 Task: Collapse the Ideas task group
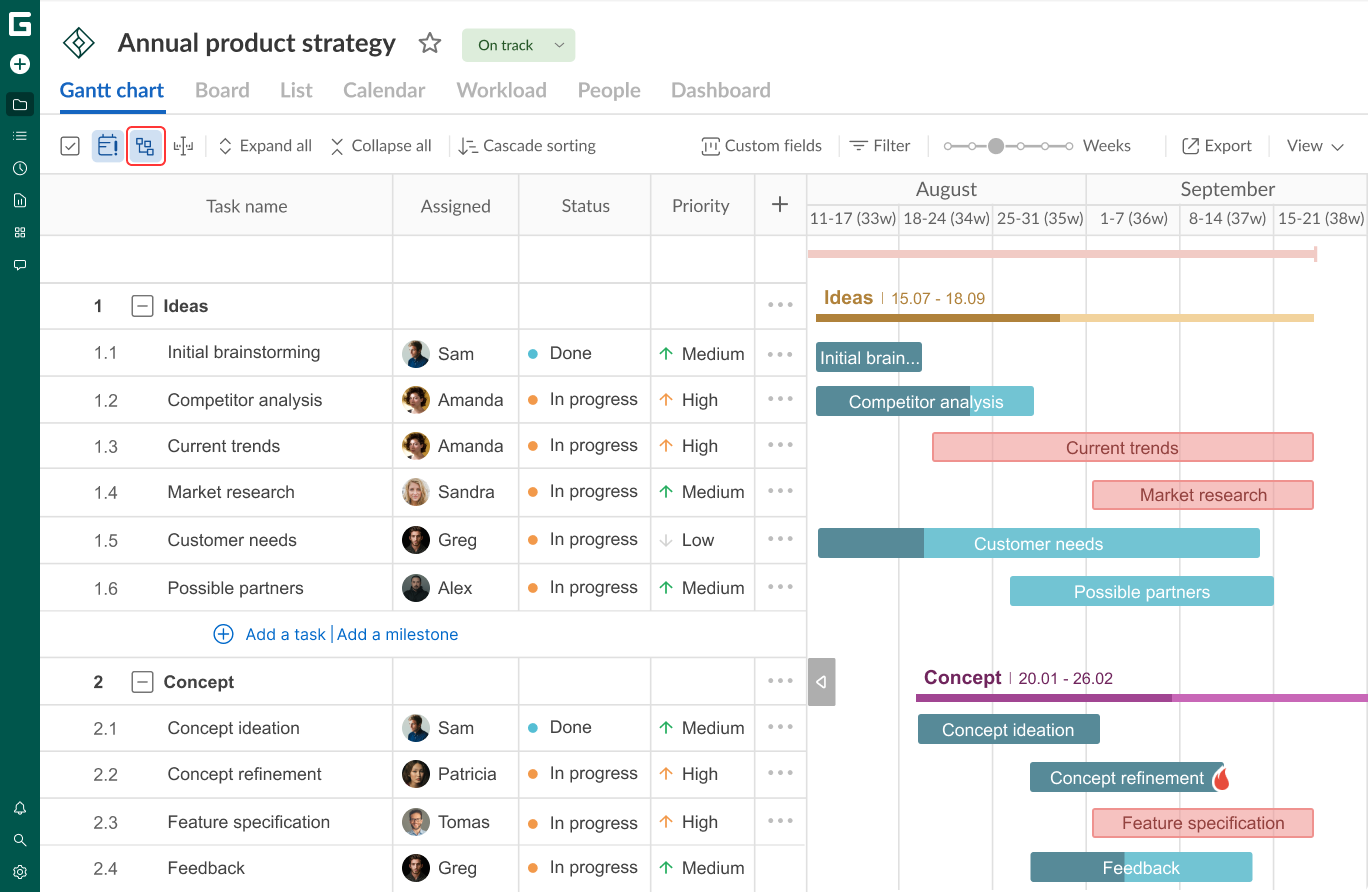[140, 305]
